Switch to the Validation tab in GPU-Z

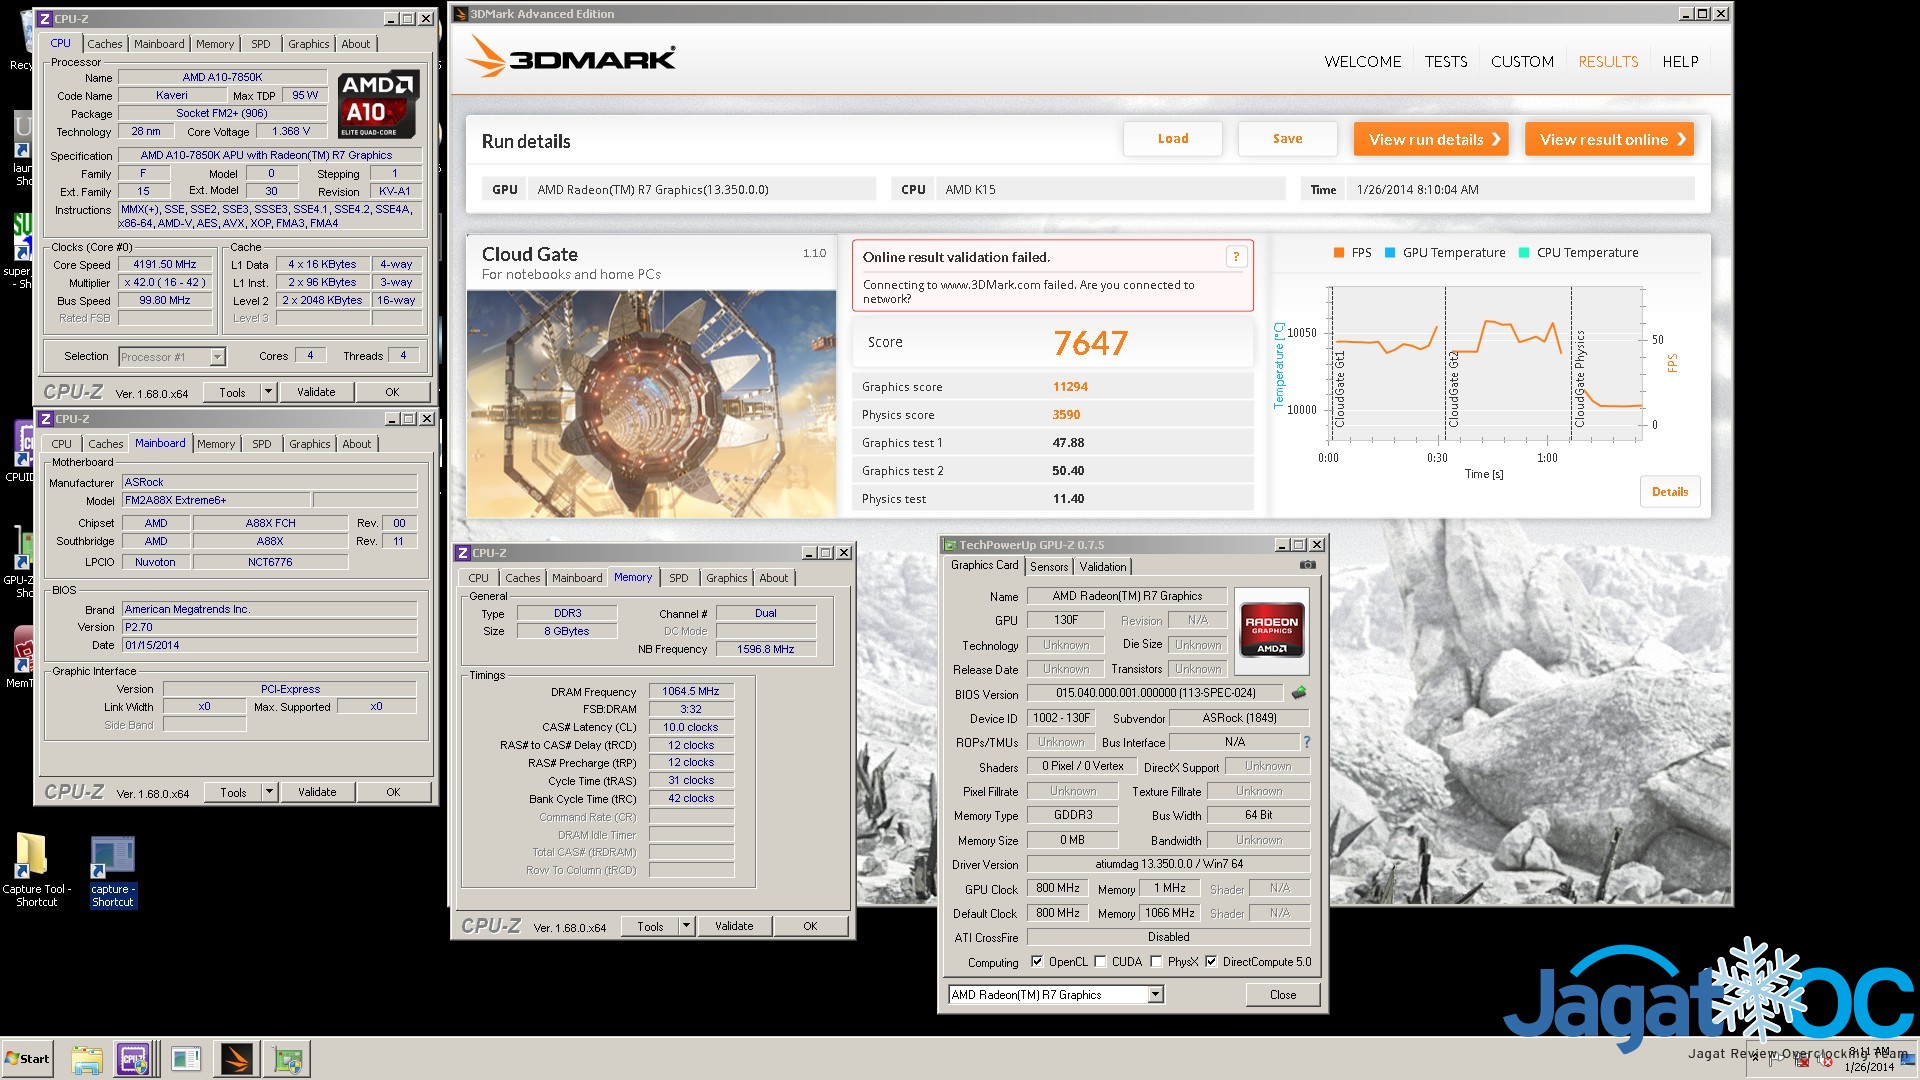tap(1103, 567)
